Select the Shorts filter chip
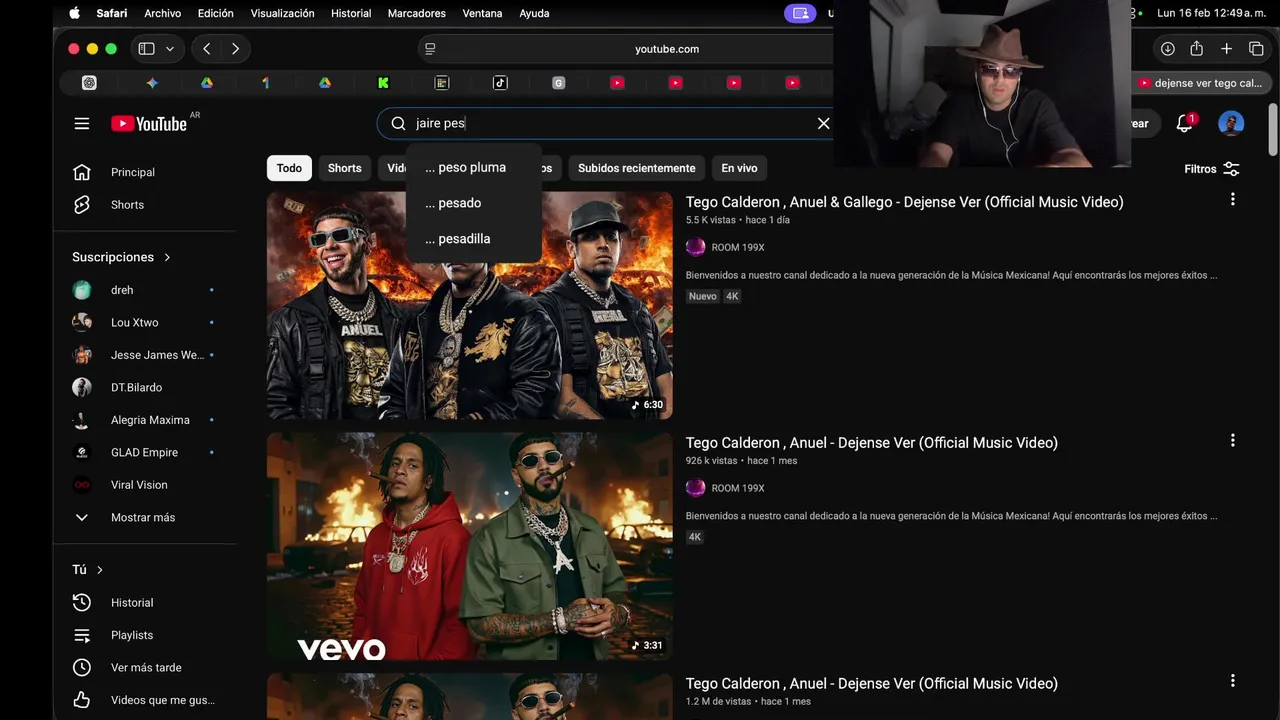The height and width of the screenshot is (720, 1280). [x=344, y=168]
